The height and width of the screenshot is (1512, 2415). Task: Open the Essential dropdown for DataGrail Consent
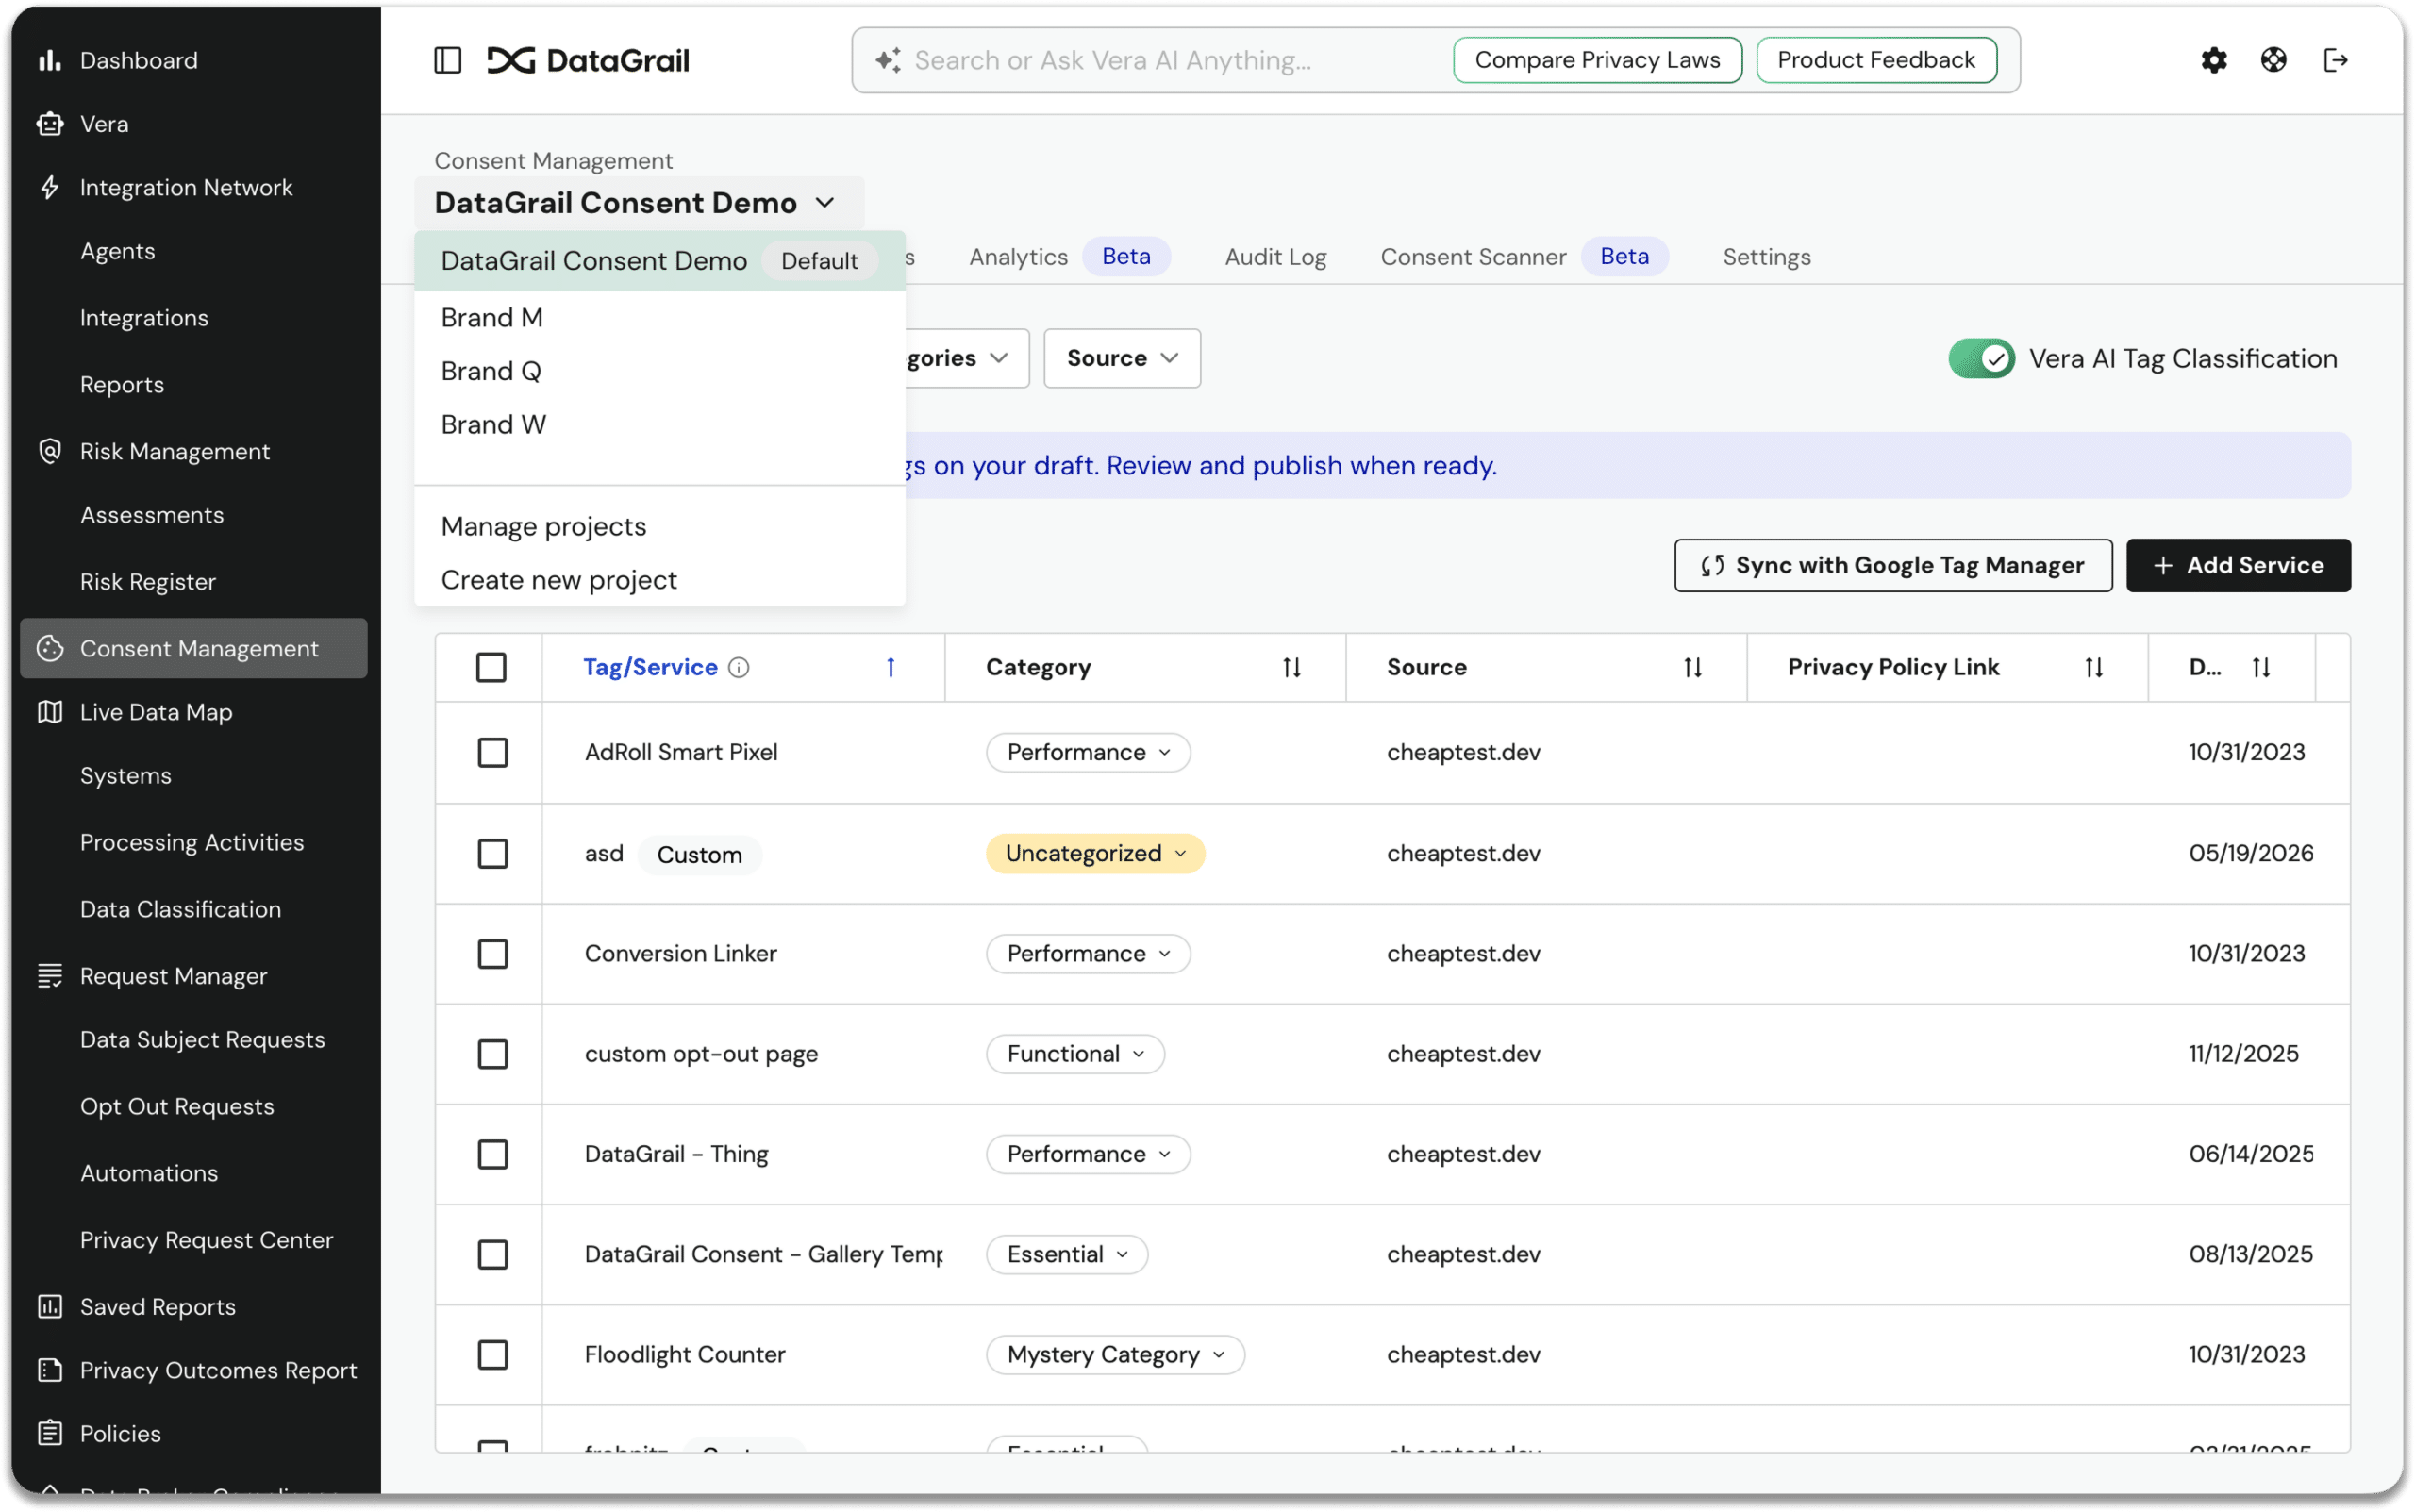click(x=1066, y=1254)
